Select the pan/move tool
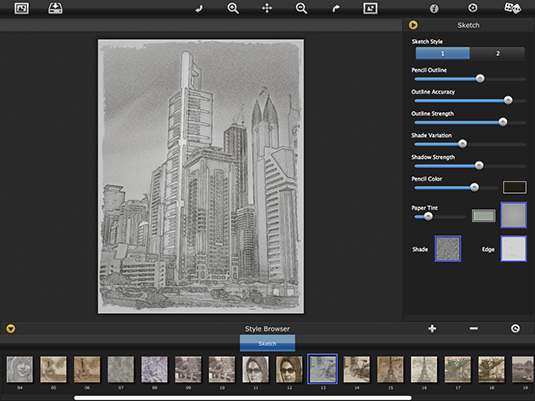 [267, 8]
